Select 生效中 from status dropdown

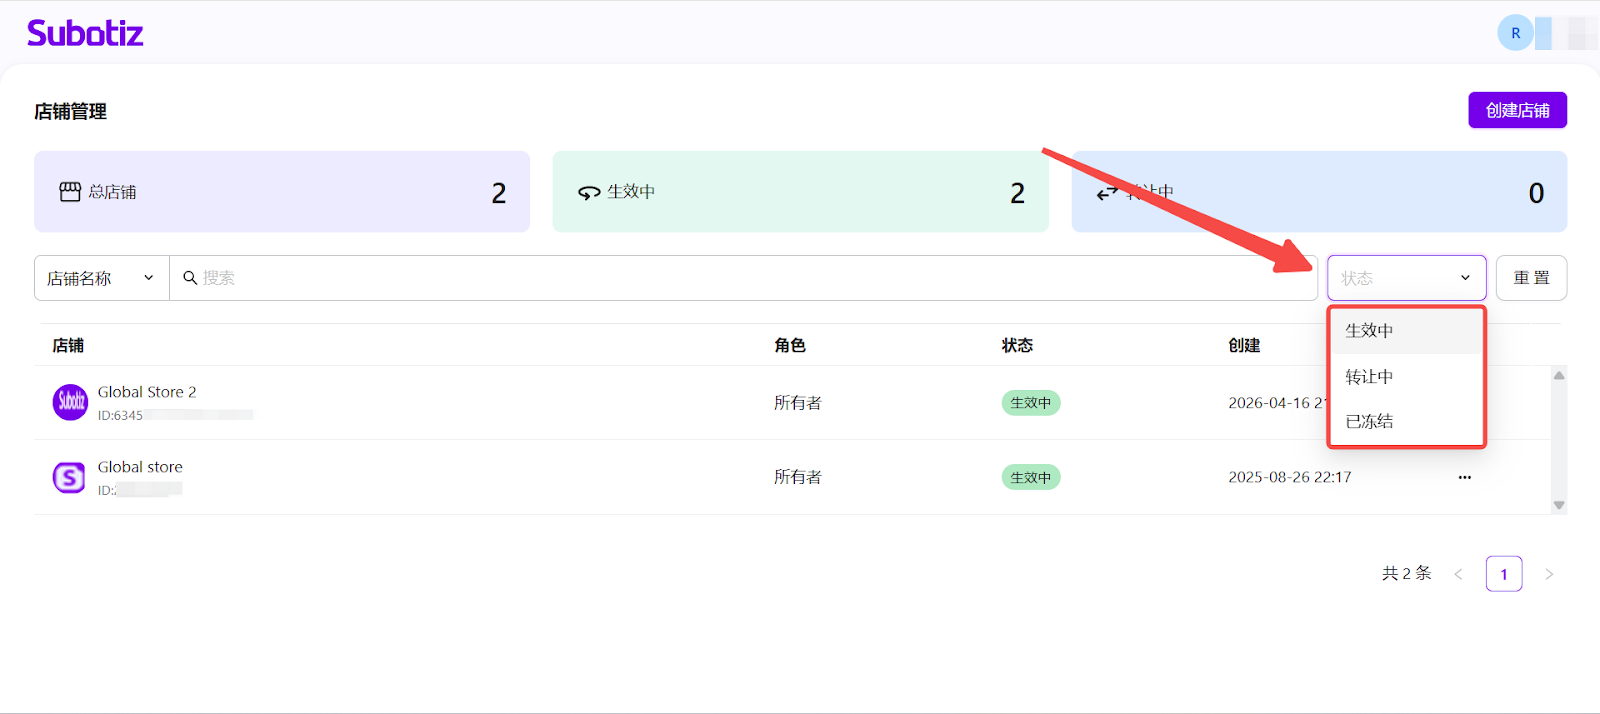coord(1369,331)
